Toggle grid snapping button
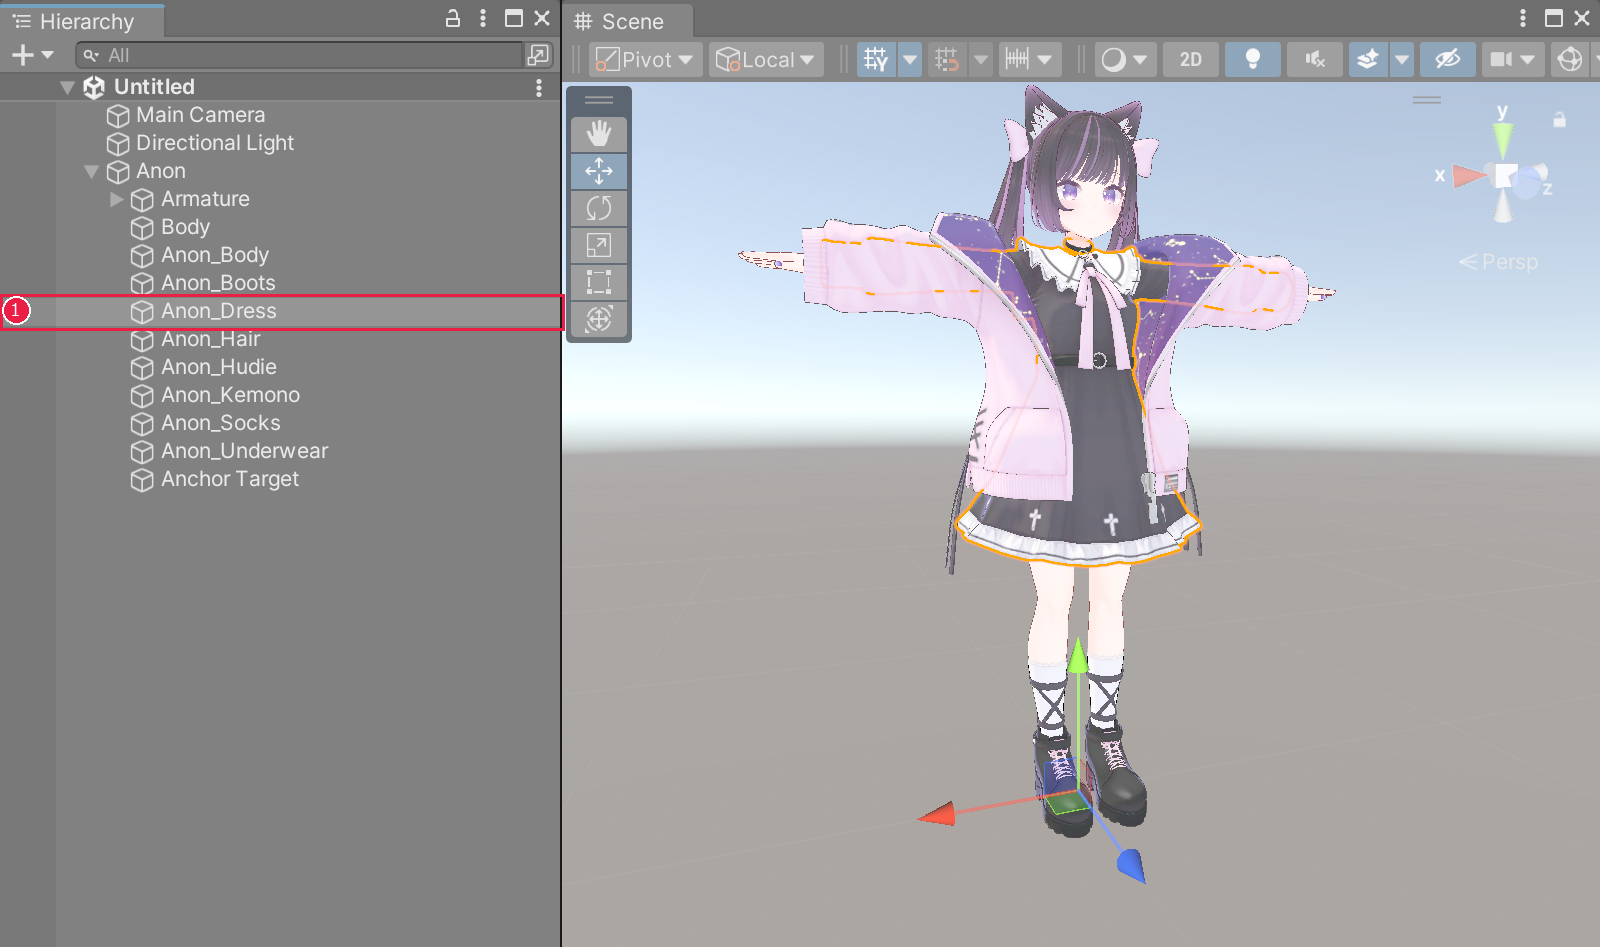The image size is (1600, 947). tap(947, 60)
